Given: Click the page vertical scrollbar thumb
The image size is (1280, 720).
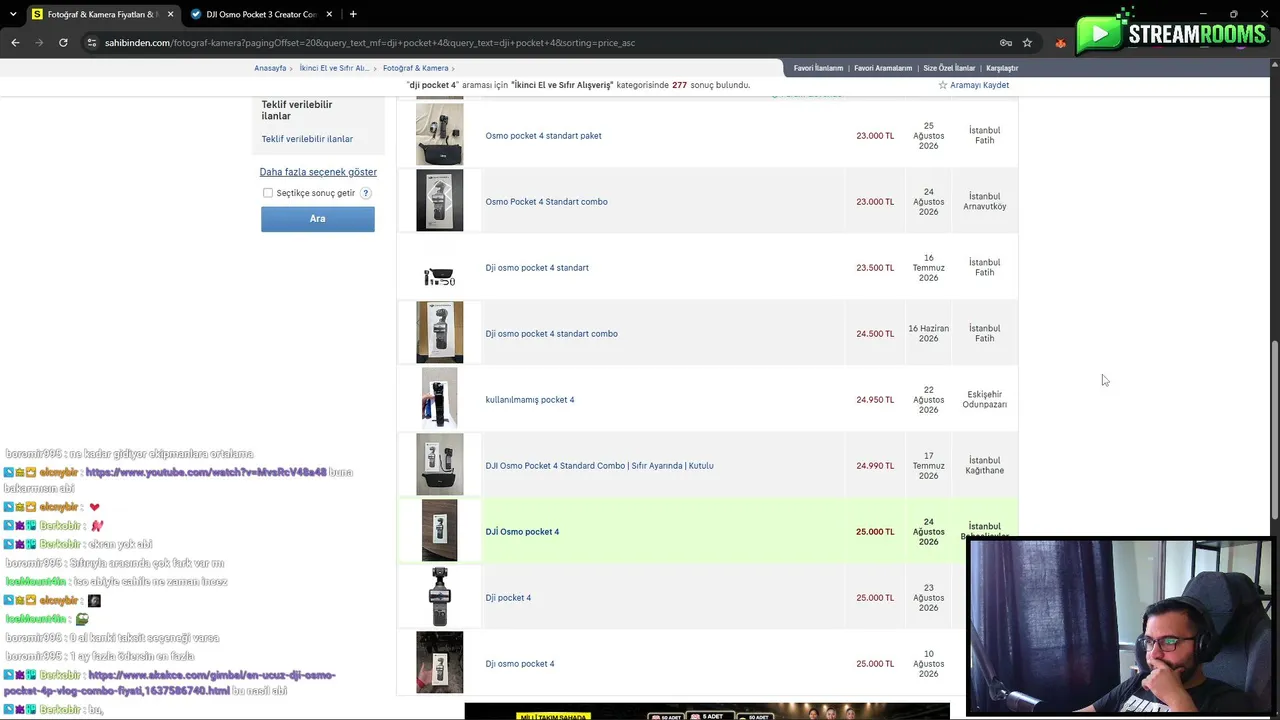Looking at the screenshot, I should click(1274, 430).
